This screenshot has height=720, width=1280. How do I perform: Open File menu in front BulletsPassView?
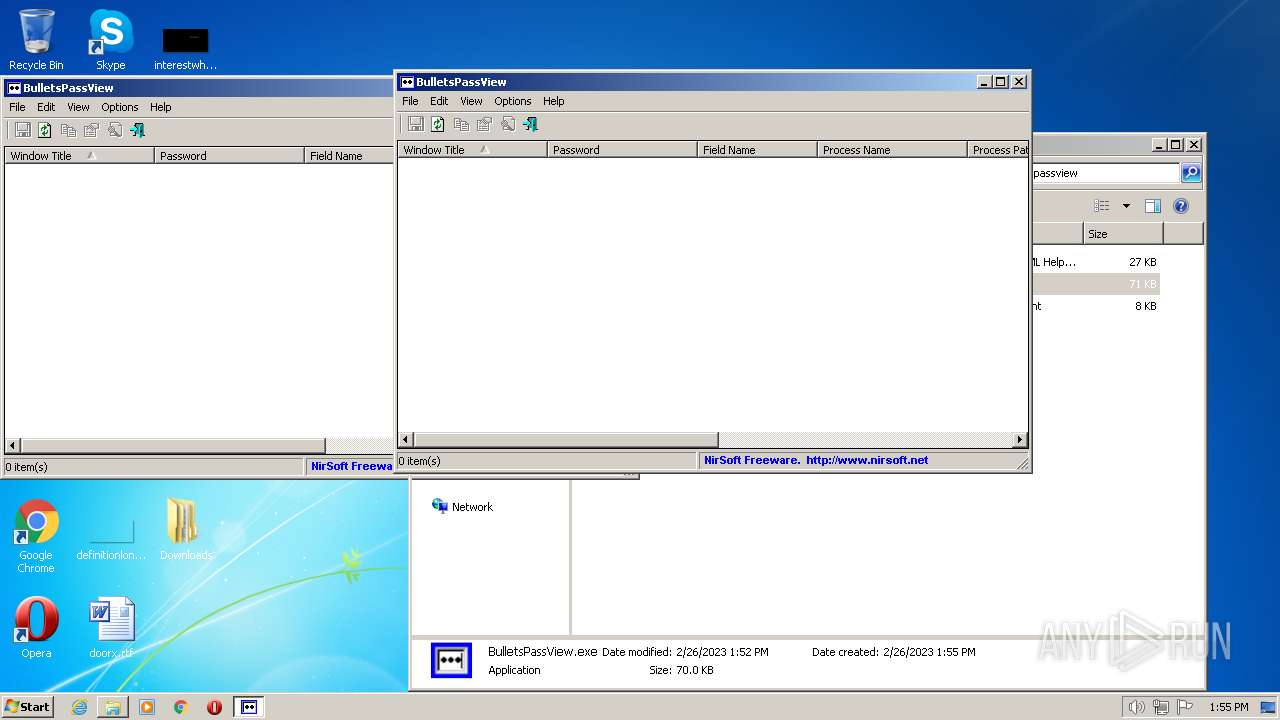tap(410, 101)
